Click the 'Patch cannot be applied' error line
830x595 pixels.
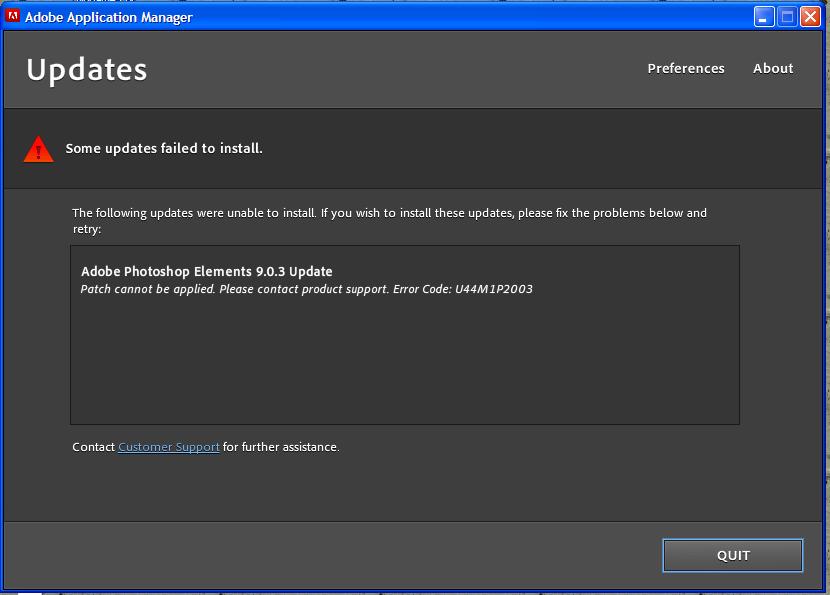(x=306, y=289)
